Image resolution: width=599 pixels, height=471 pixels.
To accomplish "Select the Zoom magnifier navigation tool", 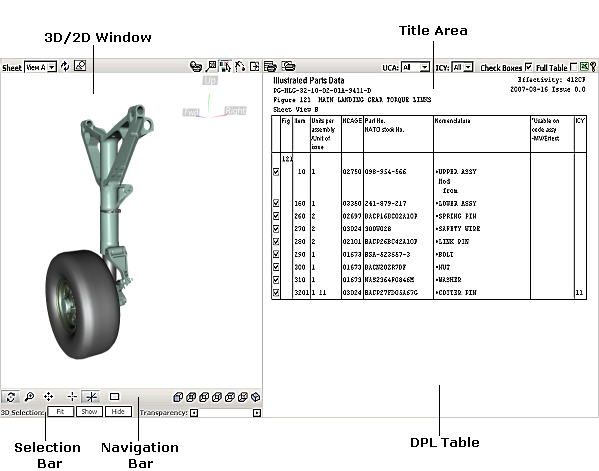I will [x=29, y=397].
